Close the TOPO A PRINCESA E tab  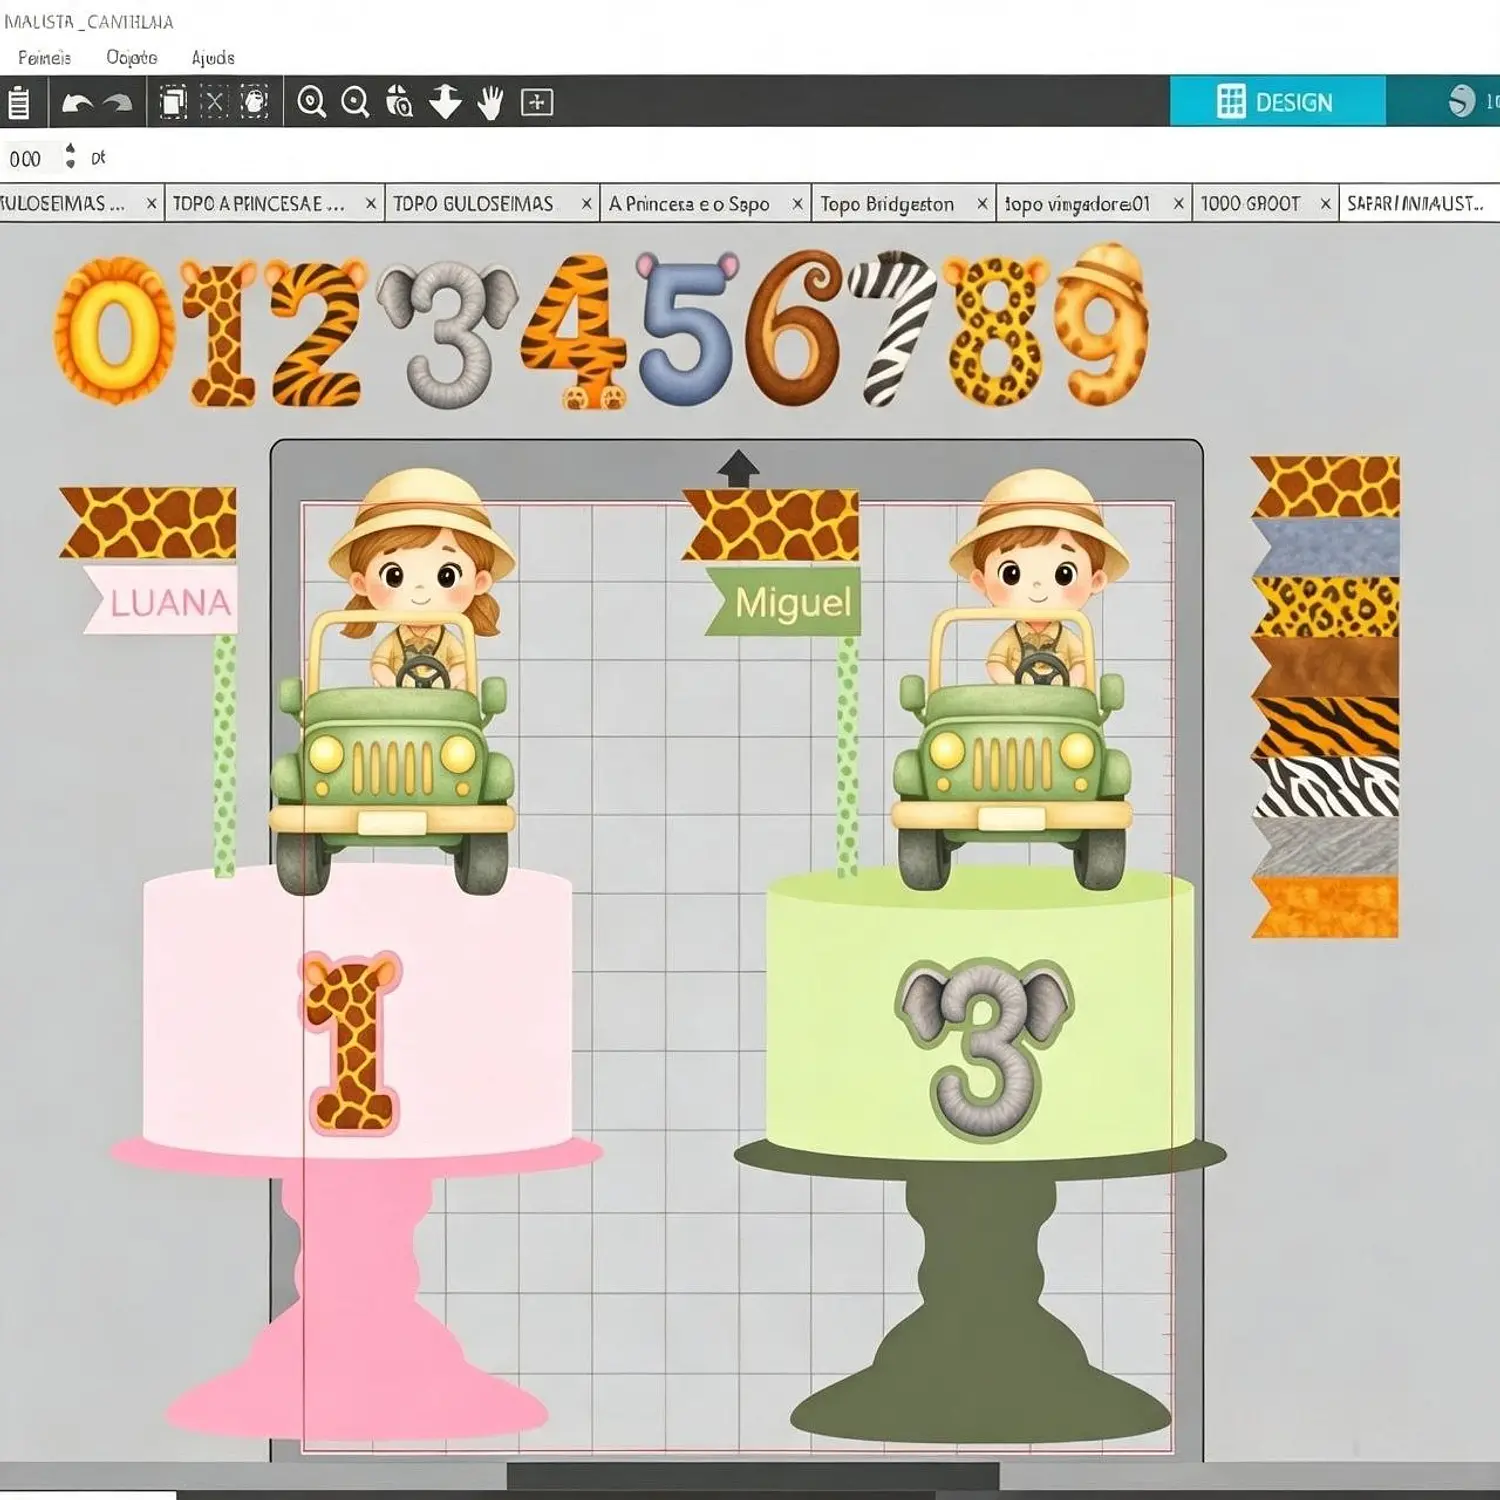[x=371, y=204]
